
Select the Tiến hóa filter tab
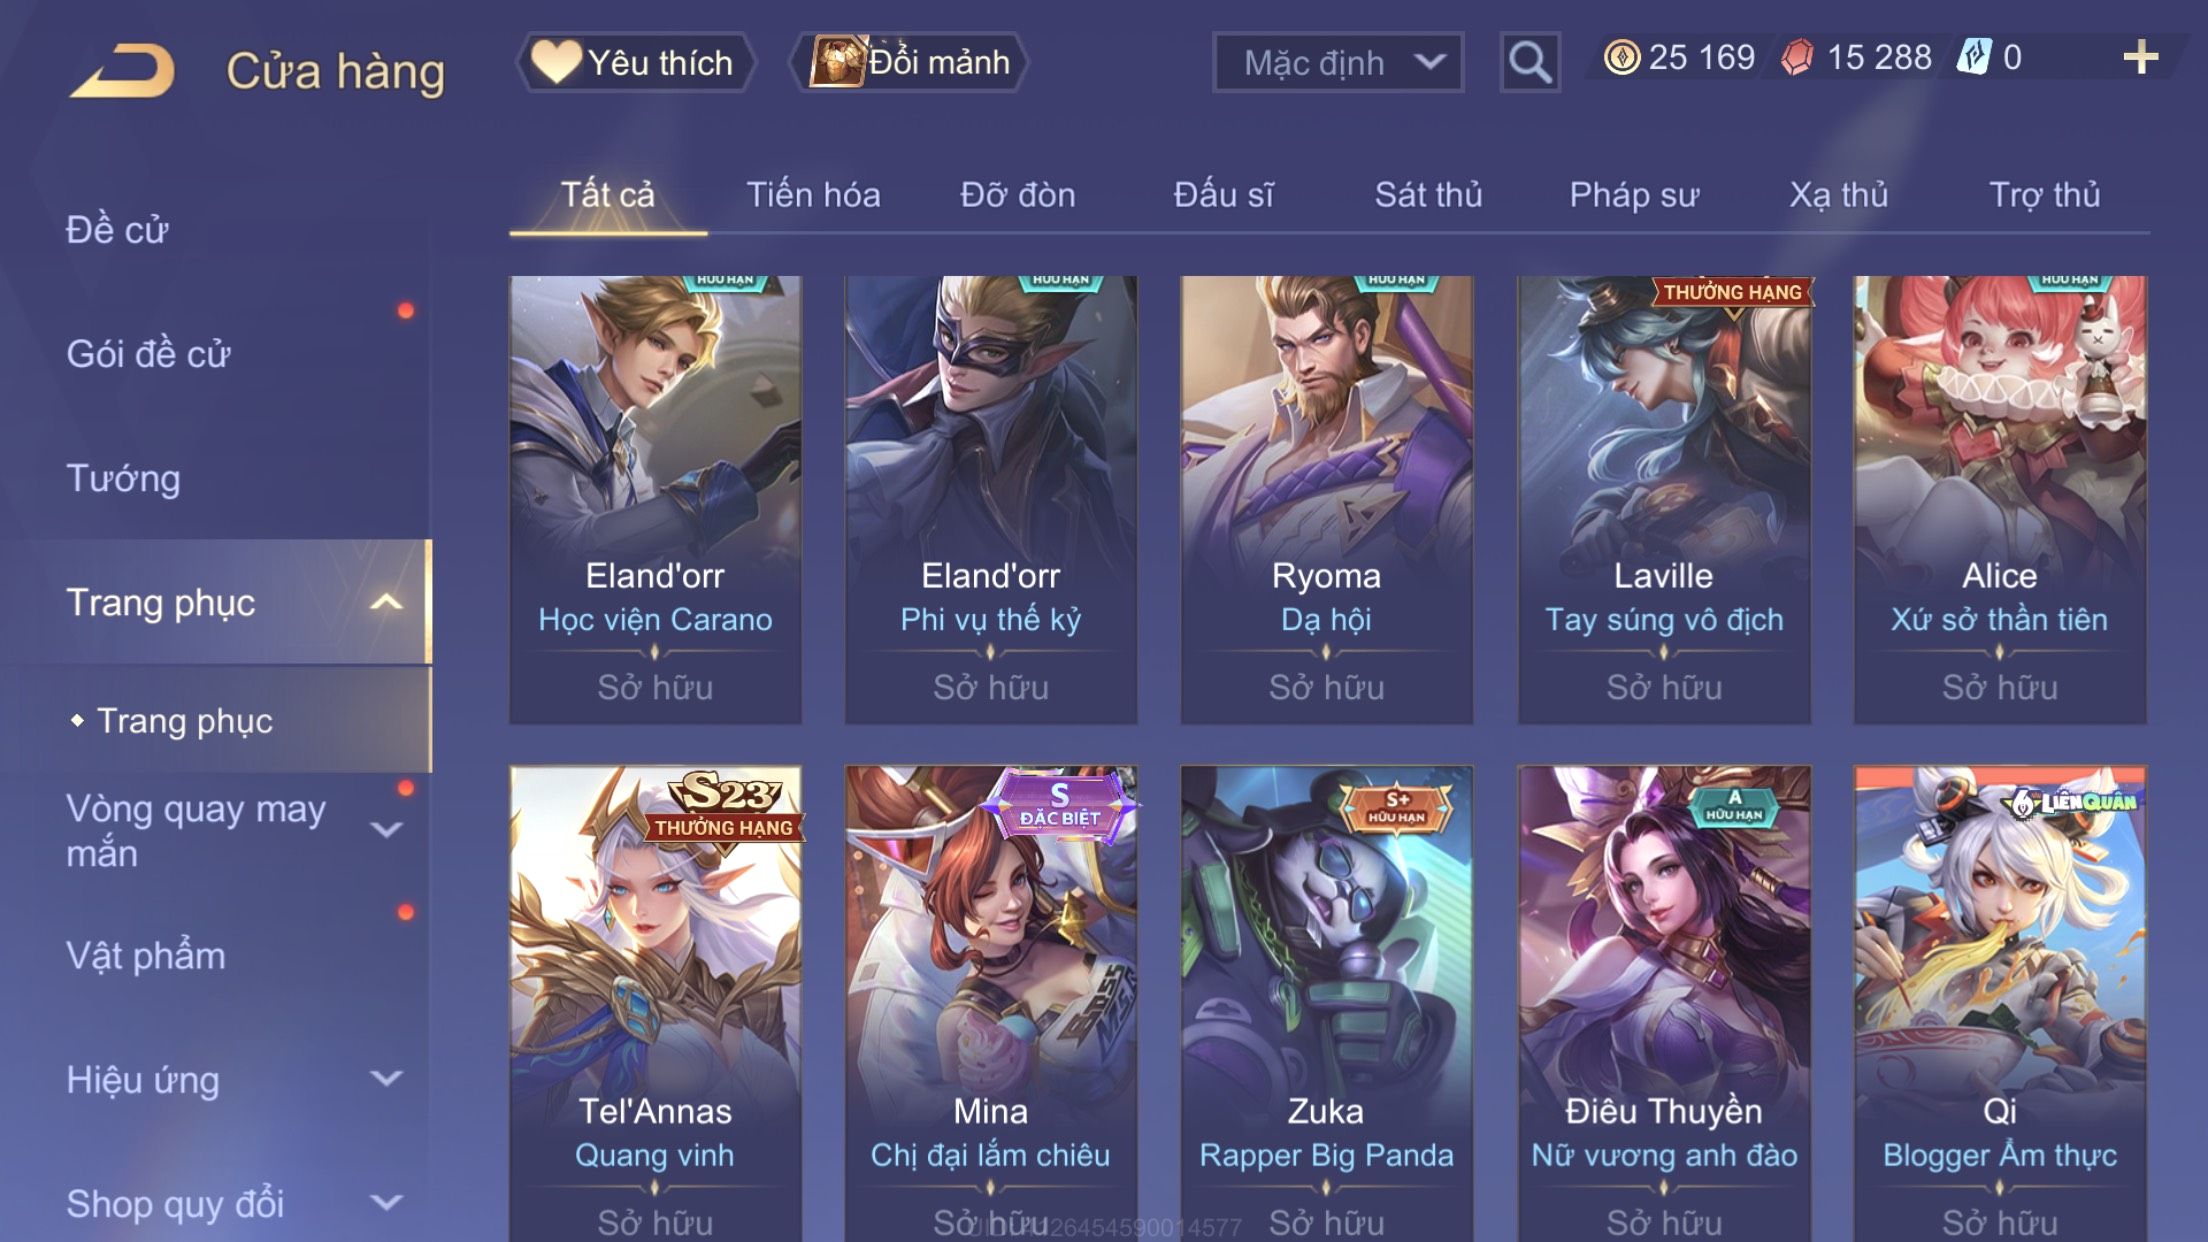pos(813,194)
